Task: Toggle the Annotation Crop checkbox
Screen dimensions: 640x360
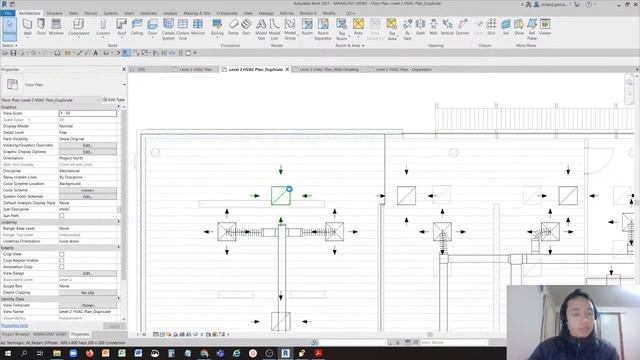Action: 62,267
